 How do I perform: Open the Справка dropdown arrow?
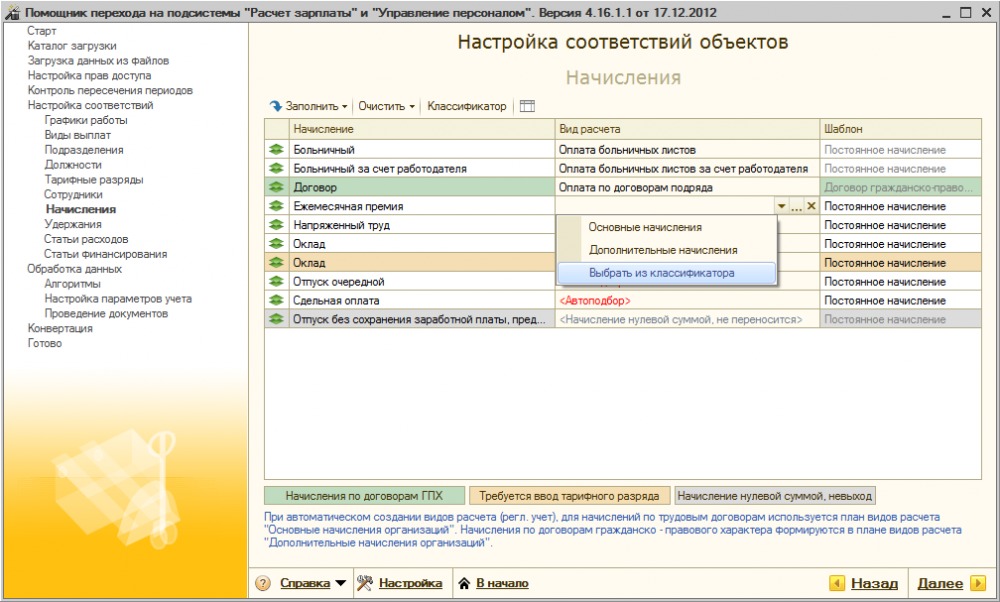click(x=341, y=583)
